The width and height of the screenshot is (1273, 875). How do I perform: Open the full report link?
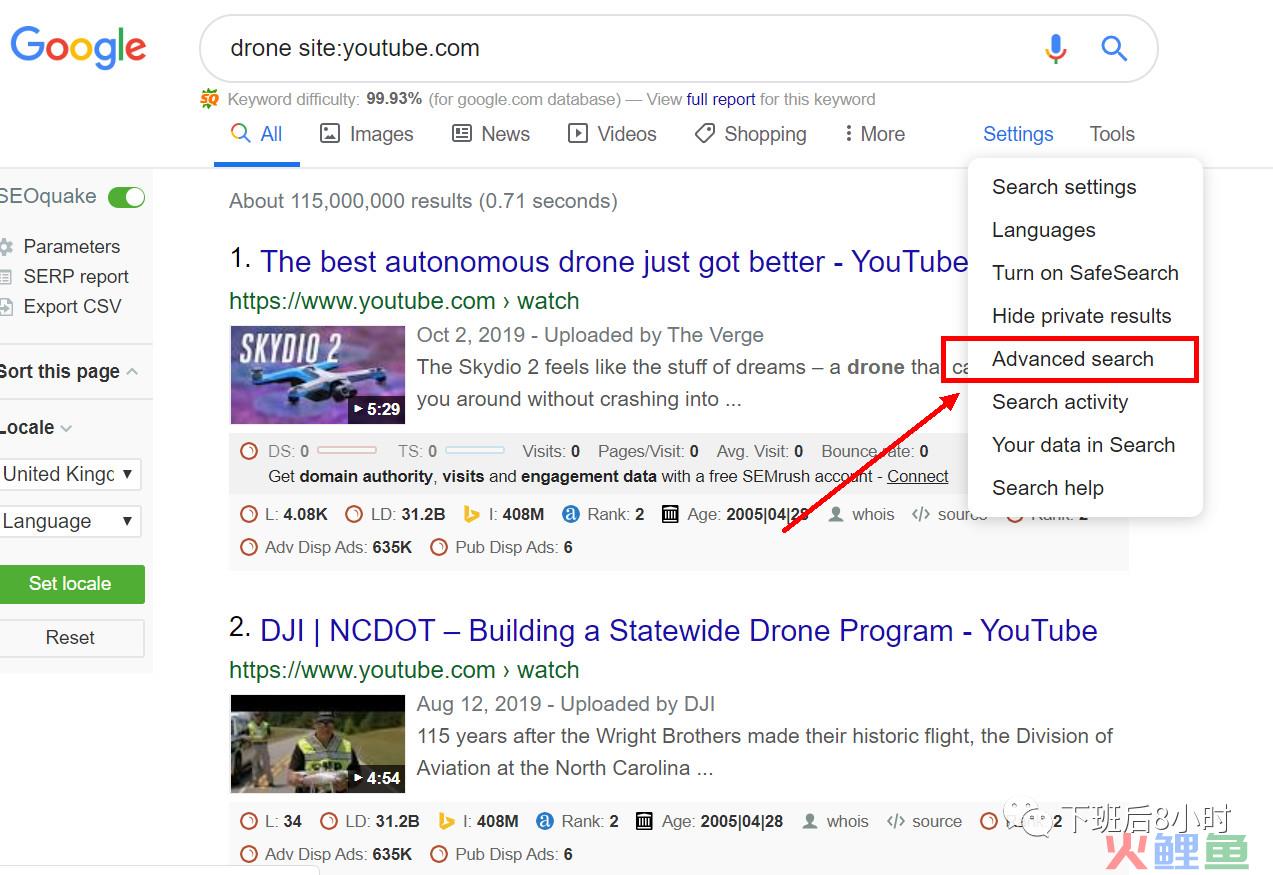pyautogui.click(x=721, y=99)
